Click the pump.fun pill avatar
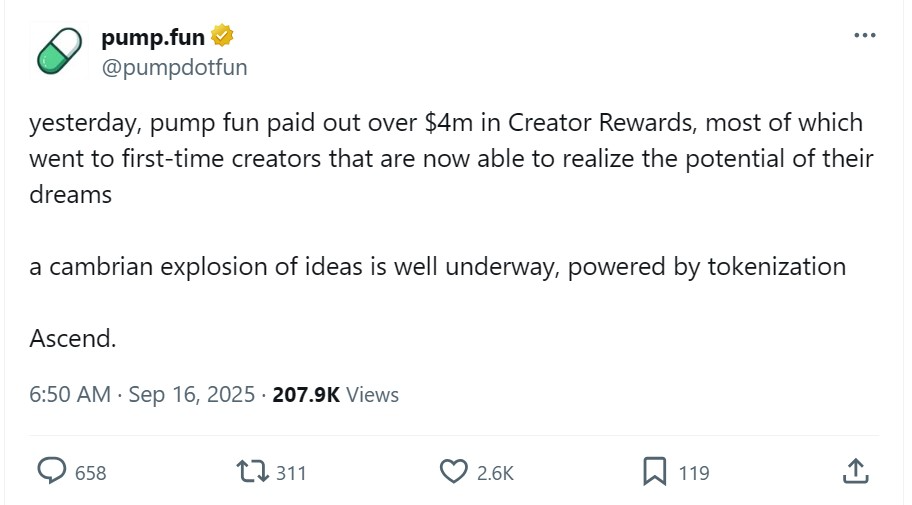This screenshot has width=912, height=505. tap(58, 51)
